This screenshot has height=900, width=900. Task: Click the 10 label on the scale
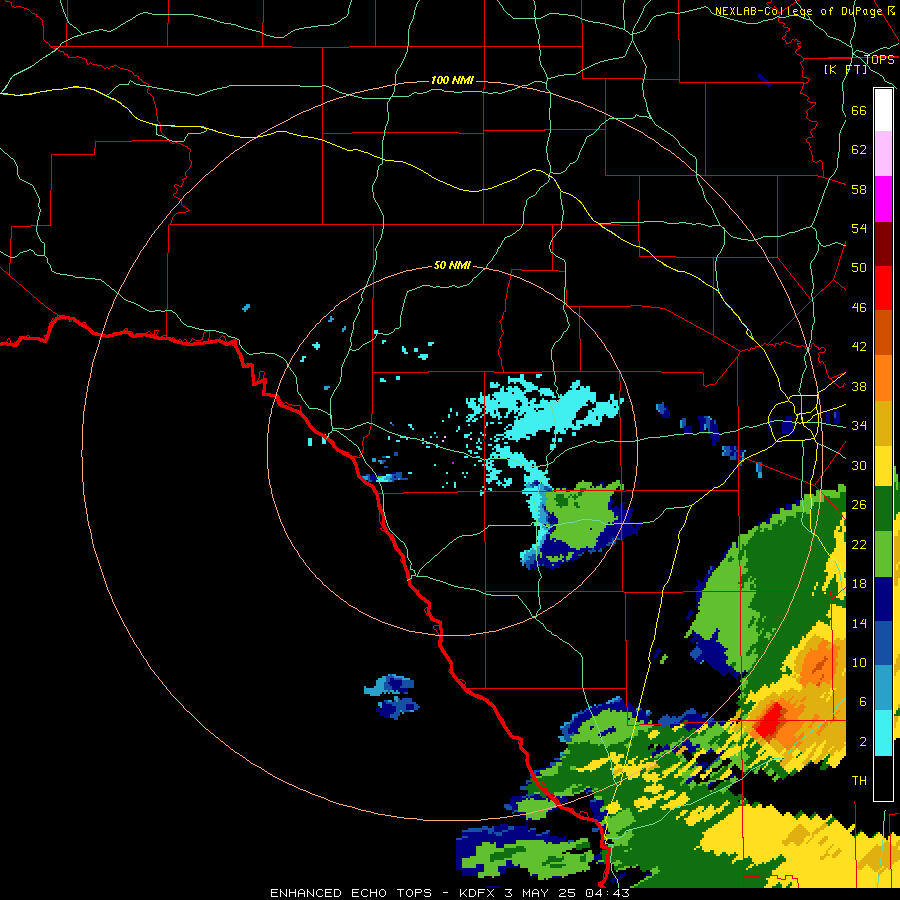[x=859, y=662]
